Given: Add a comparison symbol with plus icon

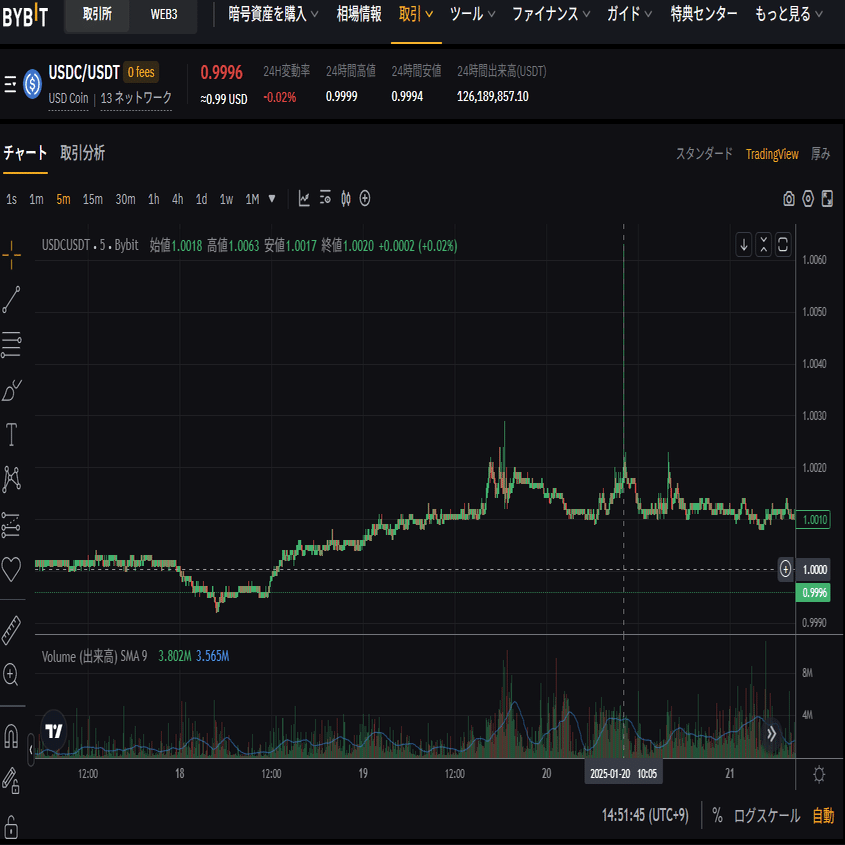Looking at the screenshot, I should (365, 199).
